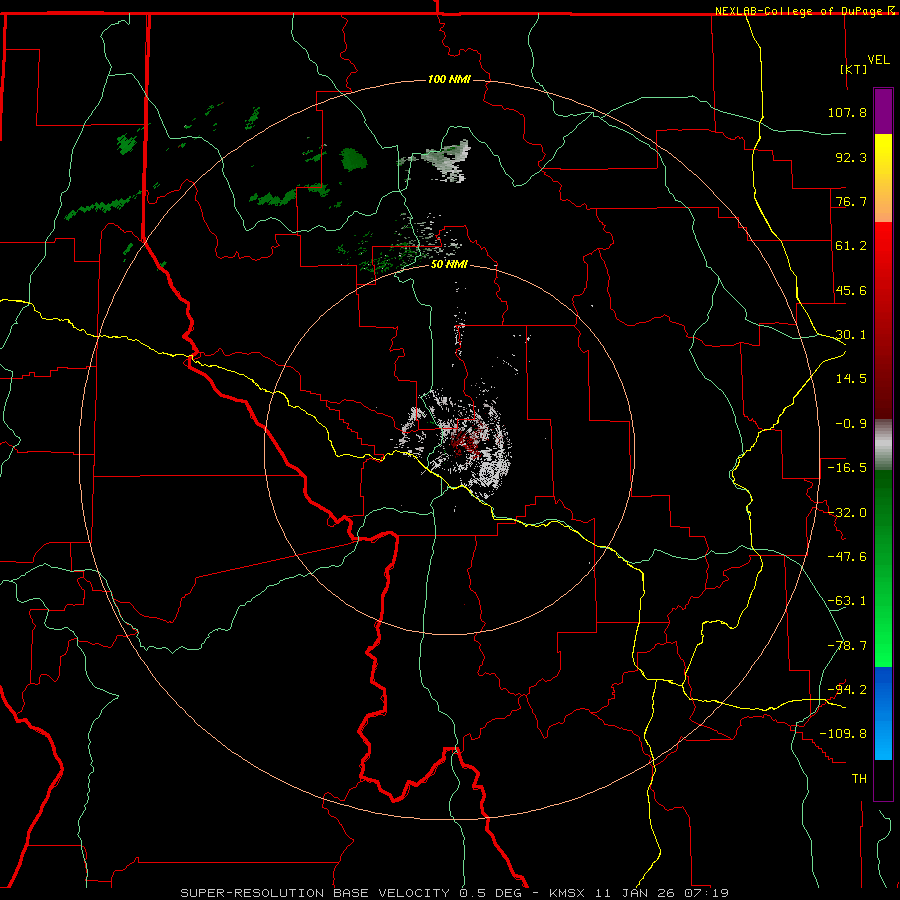Select the 107.8 scale value

pyautogui.click(x=847, y=112)
